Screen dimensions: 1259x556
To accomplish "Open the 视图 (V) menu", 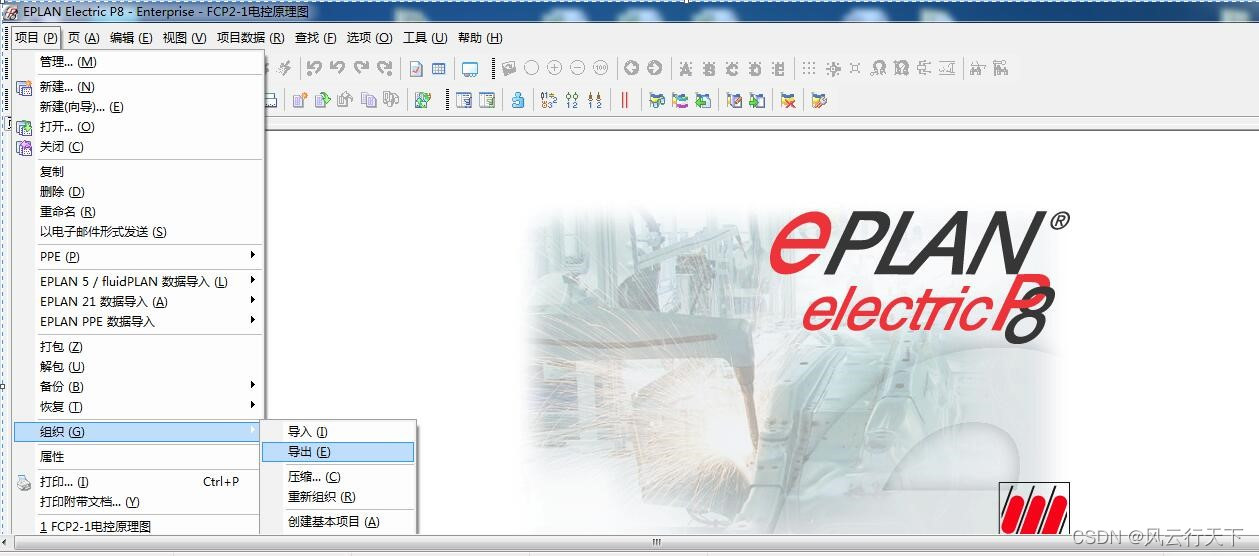I will click(x=184, y=38).
